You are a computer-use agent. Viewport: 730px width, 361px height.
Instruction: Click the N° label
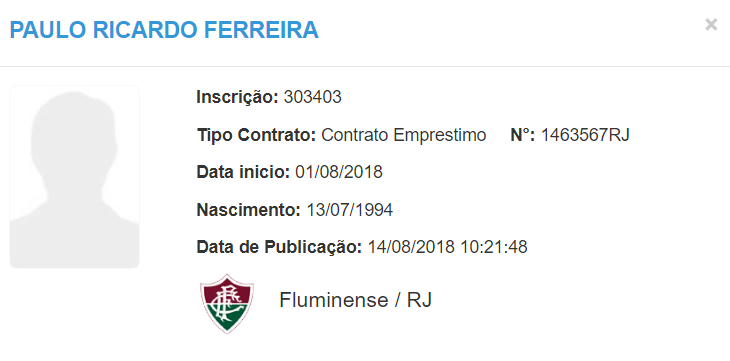pos(523,135)
